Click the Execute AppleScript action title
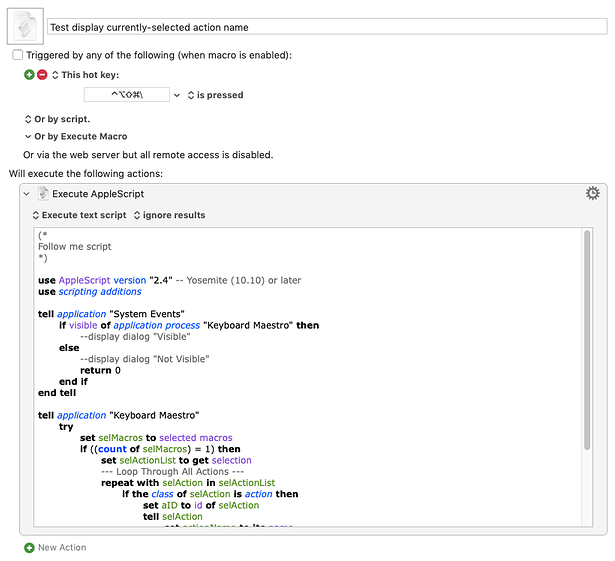Image resolution: width=615 pixels, height=561 pixels. (98, 194)
